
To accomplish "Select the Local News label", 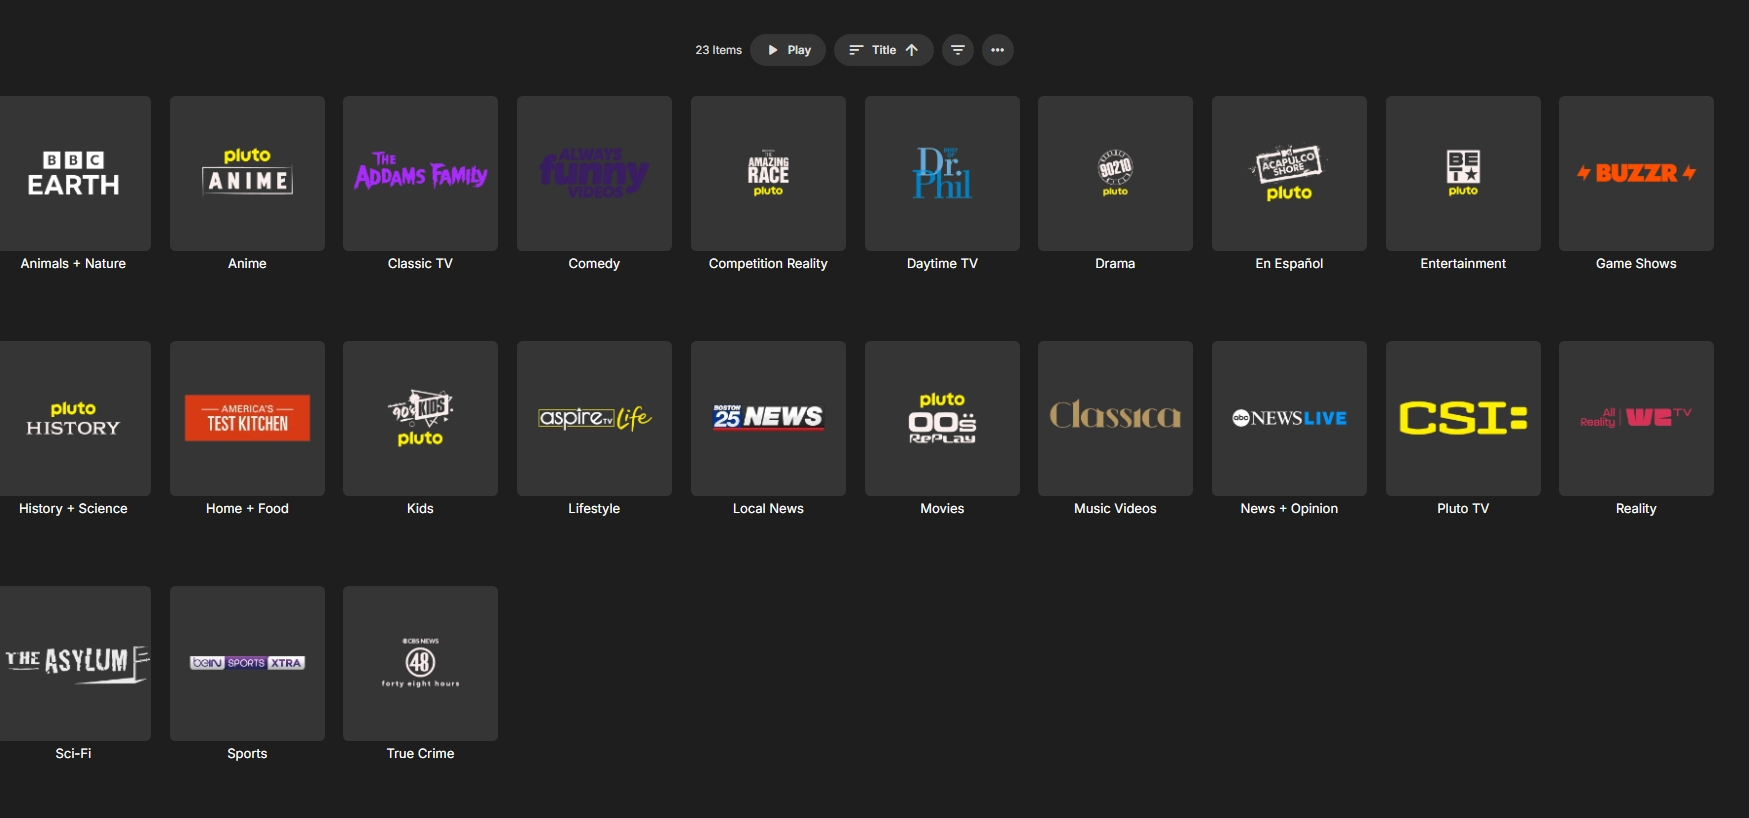I will pos(768,509).
